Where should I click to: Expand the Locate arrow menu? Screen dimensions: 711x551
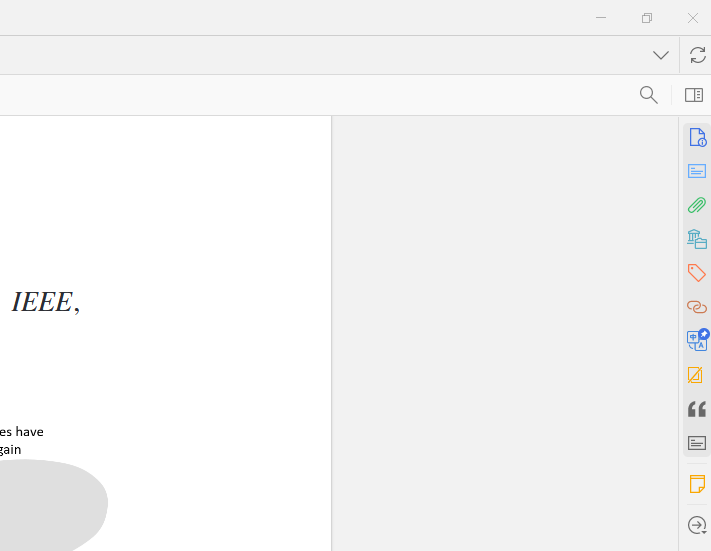point(697,525)
